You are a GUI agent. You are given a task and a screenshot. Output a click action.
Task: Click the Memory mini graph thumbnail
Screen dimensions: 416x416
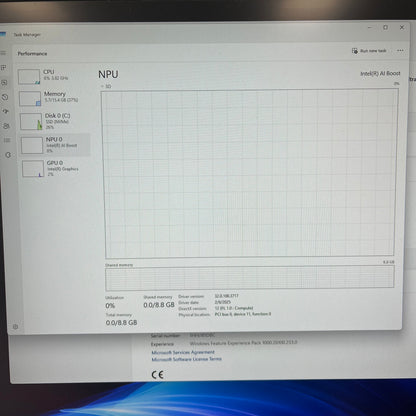click(30, 99)
